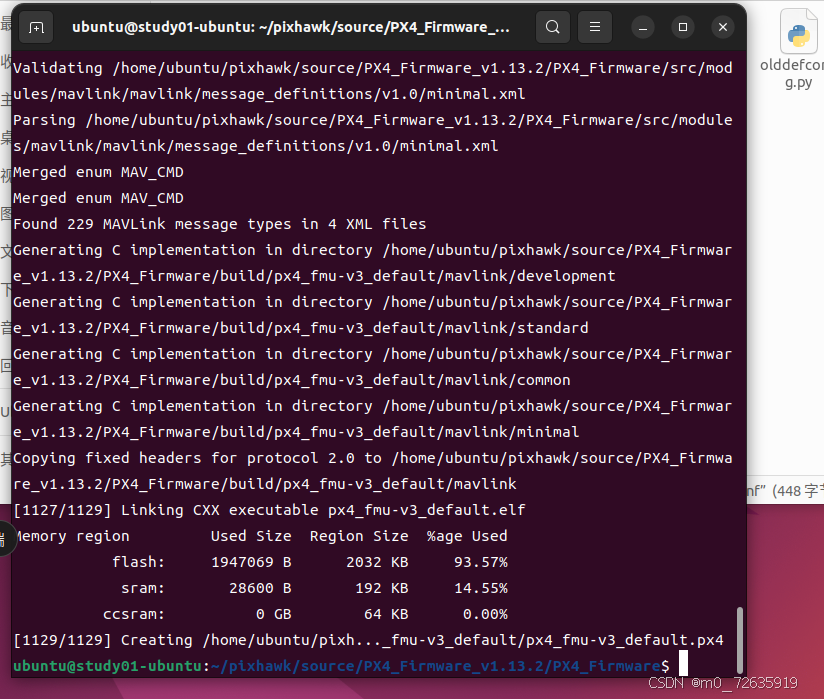The height and width of the screenshot is (699, 824).
Task: Open terminal search
Action: coord(552,27)
